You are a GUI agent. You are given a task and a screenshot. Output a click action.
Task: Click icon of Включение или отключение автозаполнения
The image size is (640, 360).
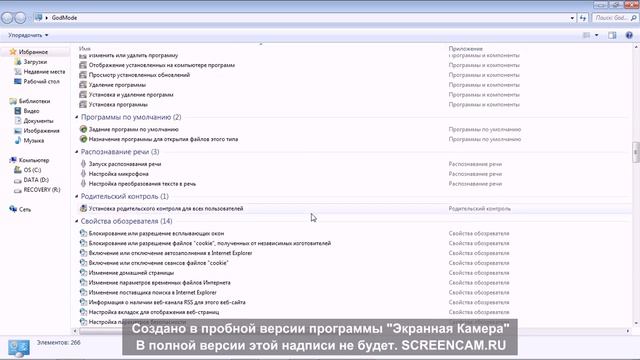tap(83, 253)
